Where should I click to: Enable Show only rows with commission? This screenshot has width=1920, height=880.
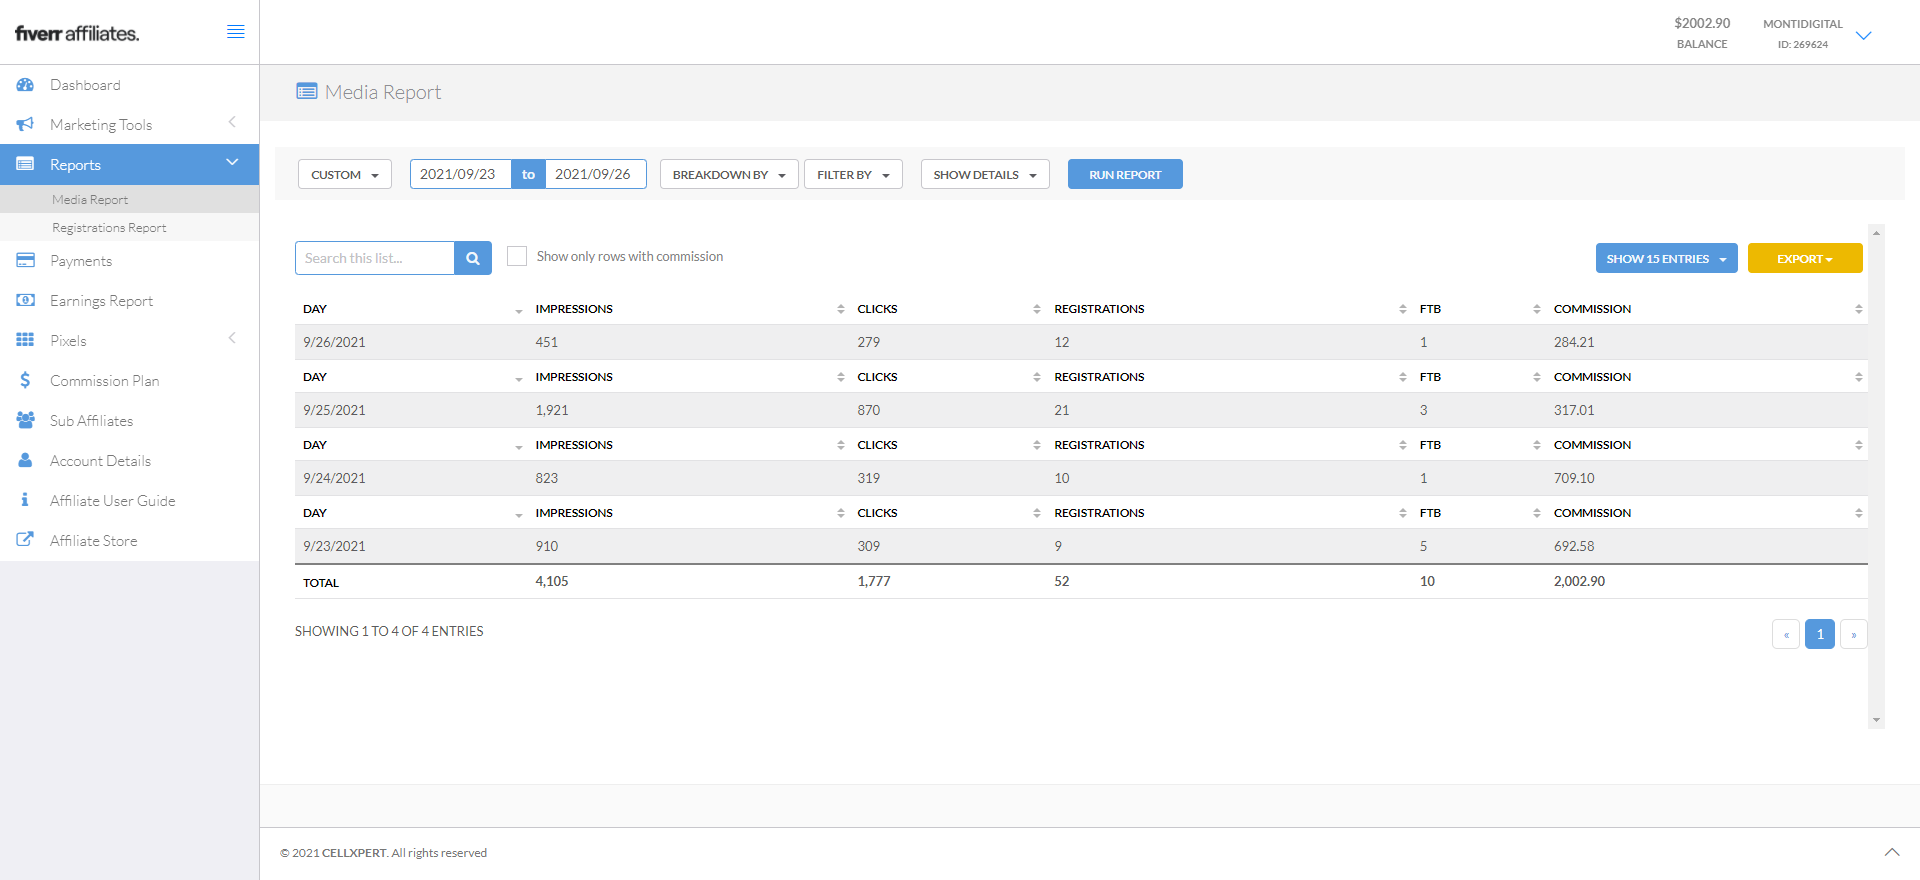[517, 256]
